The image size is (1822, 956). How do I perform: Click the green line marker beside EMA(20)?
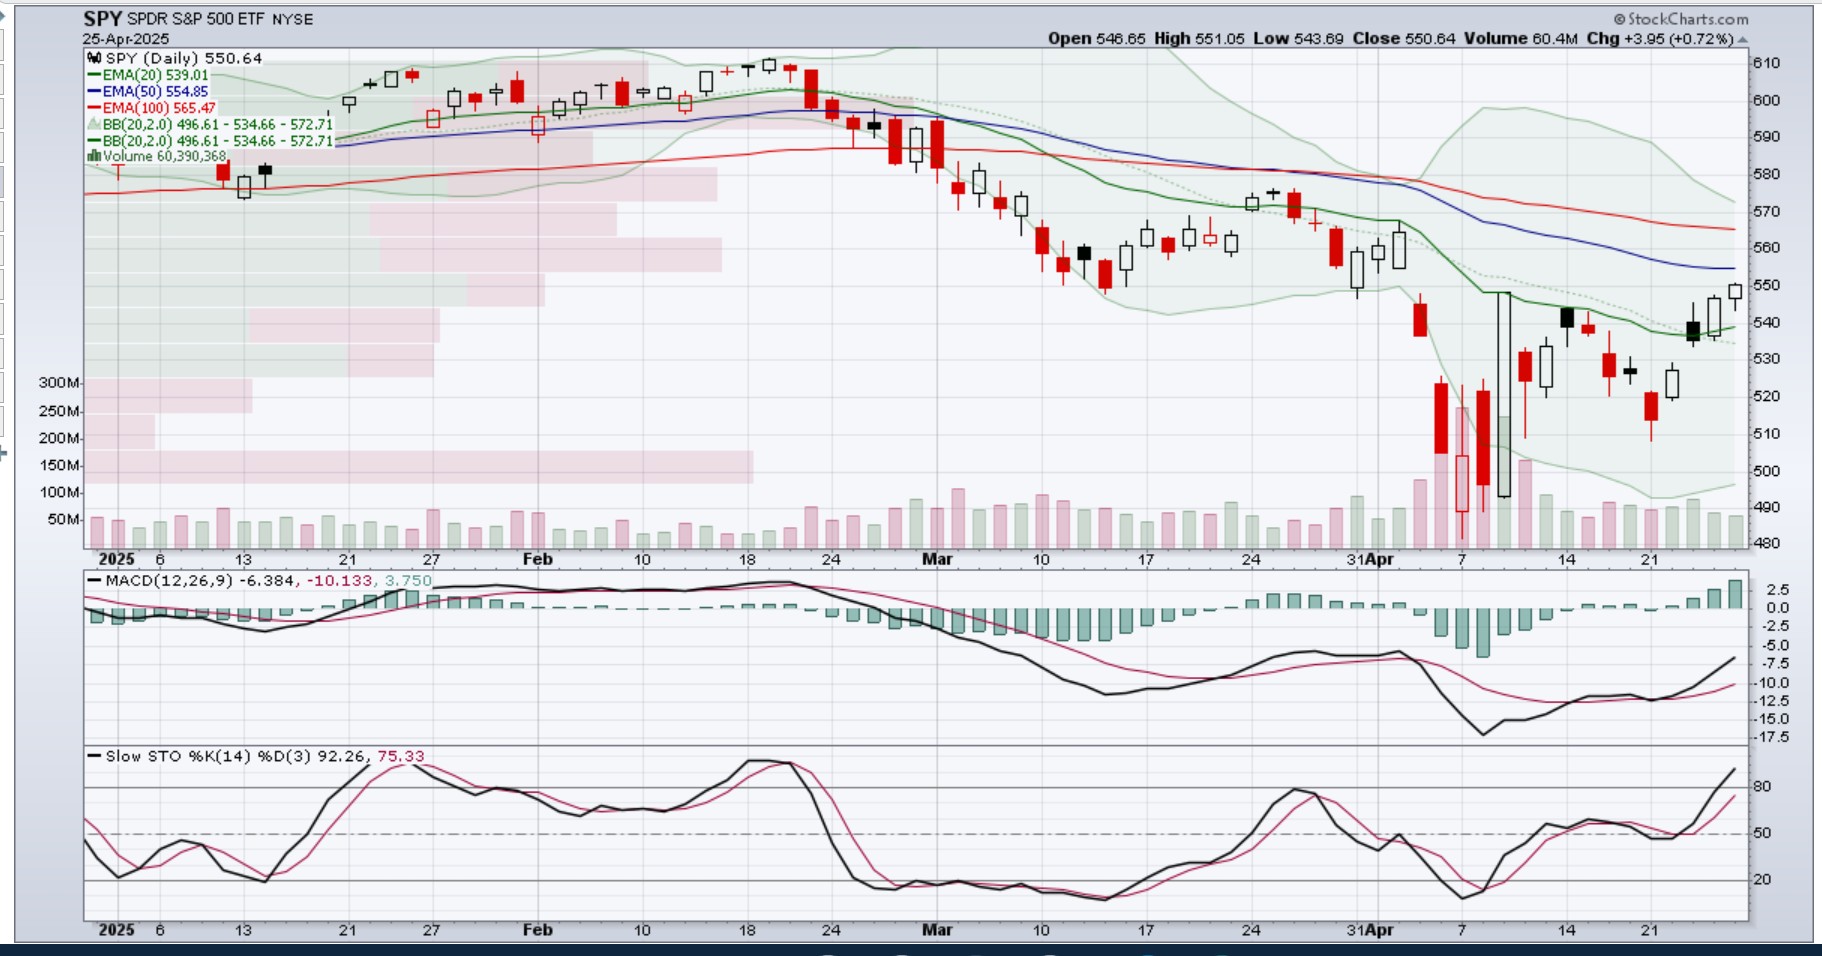point(94,75)
